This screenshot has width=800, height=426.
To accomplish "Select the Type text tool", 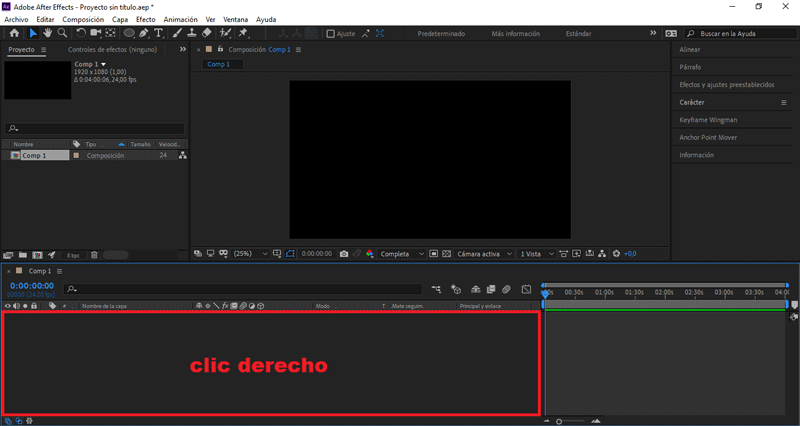I will pyautogui.click(x=159, y=33).
